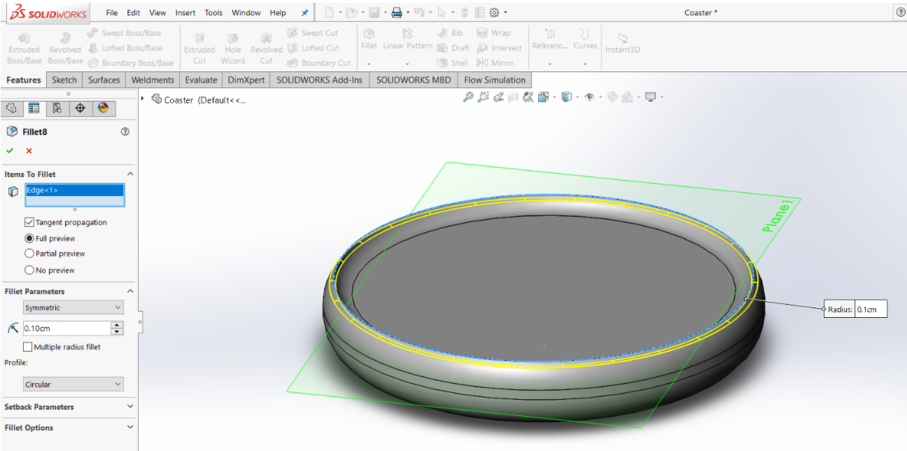This screenshot has width=907, height=451.
Task: Click the New document icon
Action: [329, 12]
